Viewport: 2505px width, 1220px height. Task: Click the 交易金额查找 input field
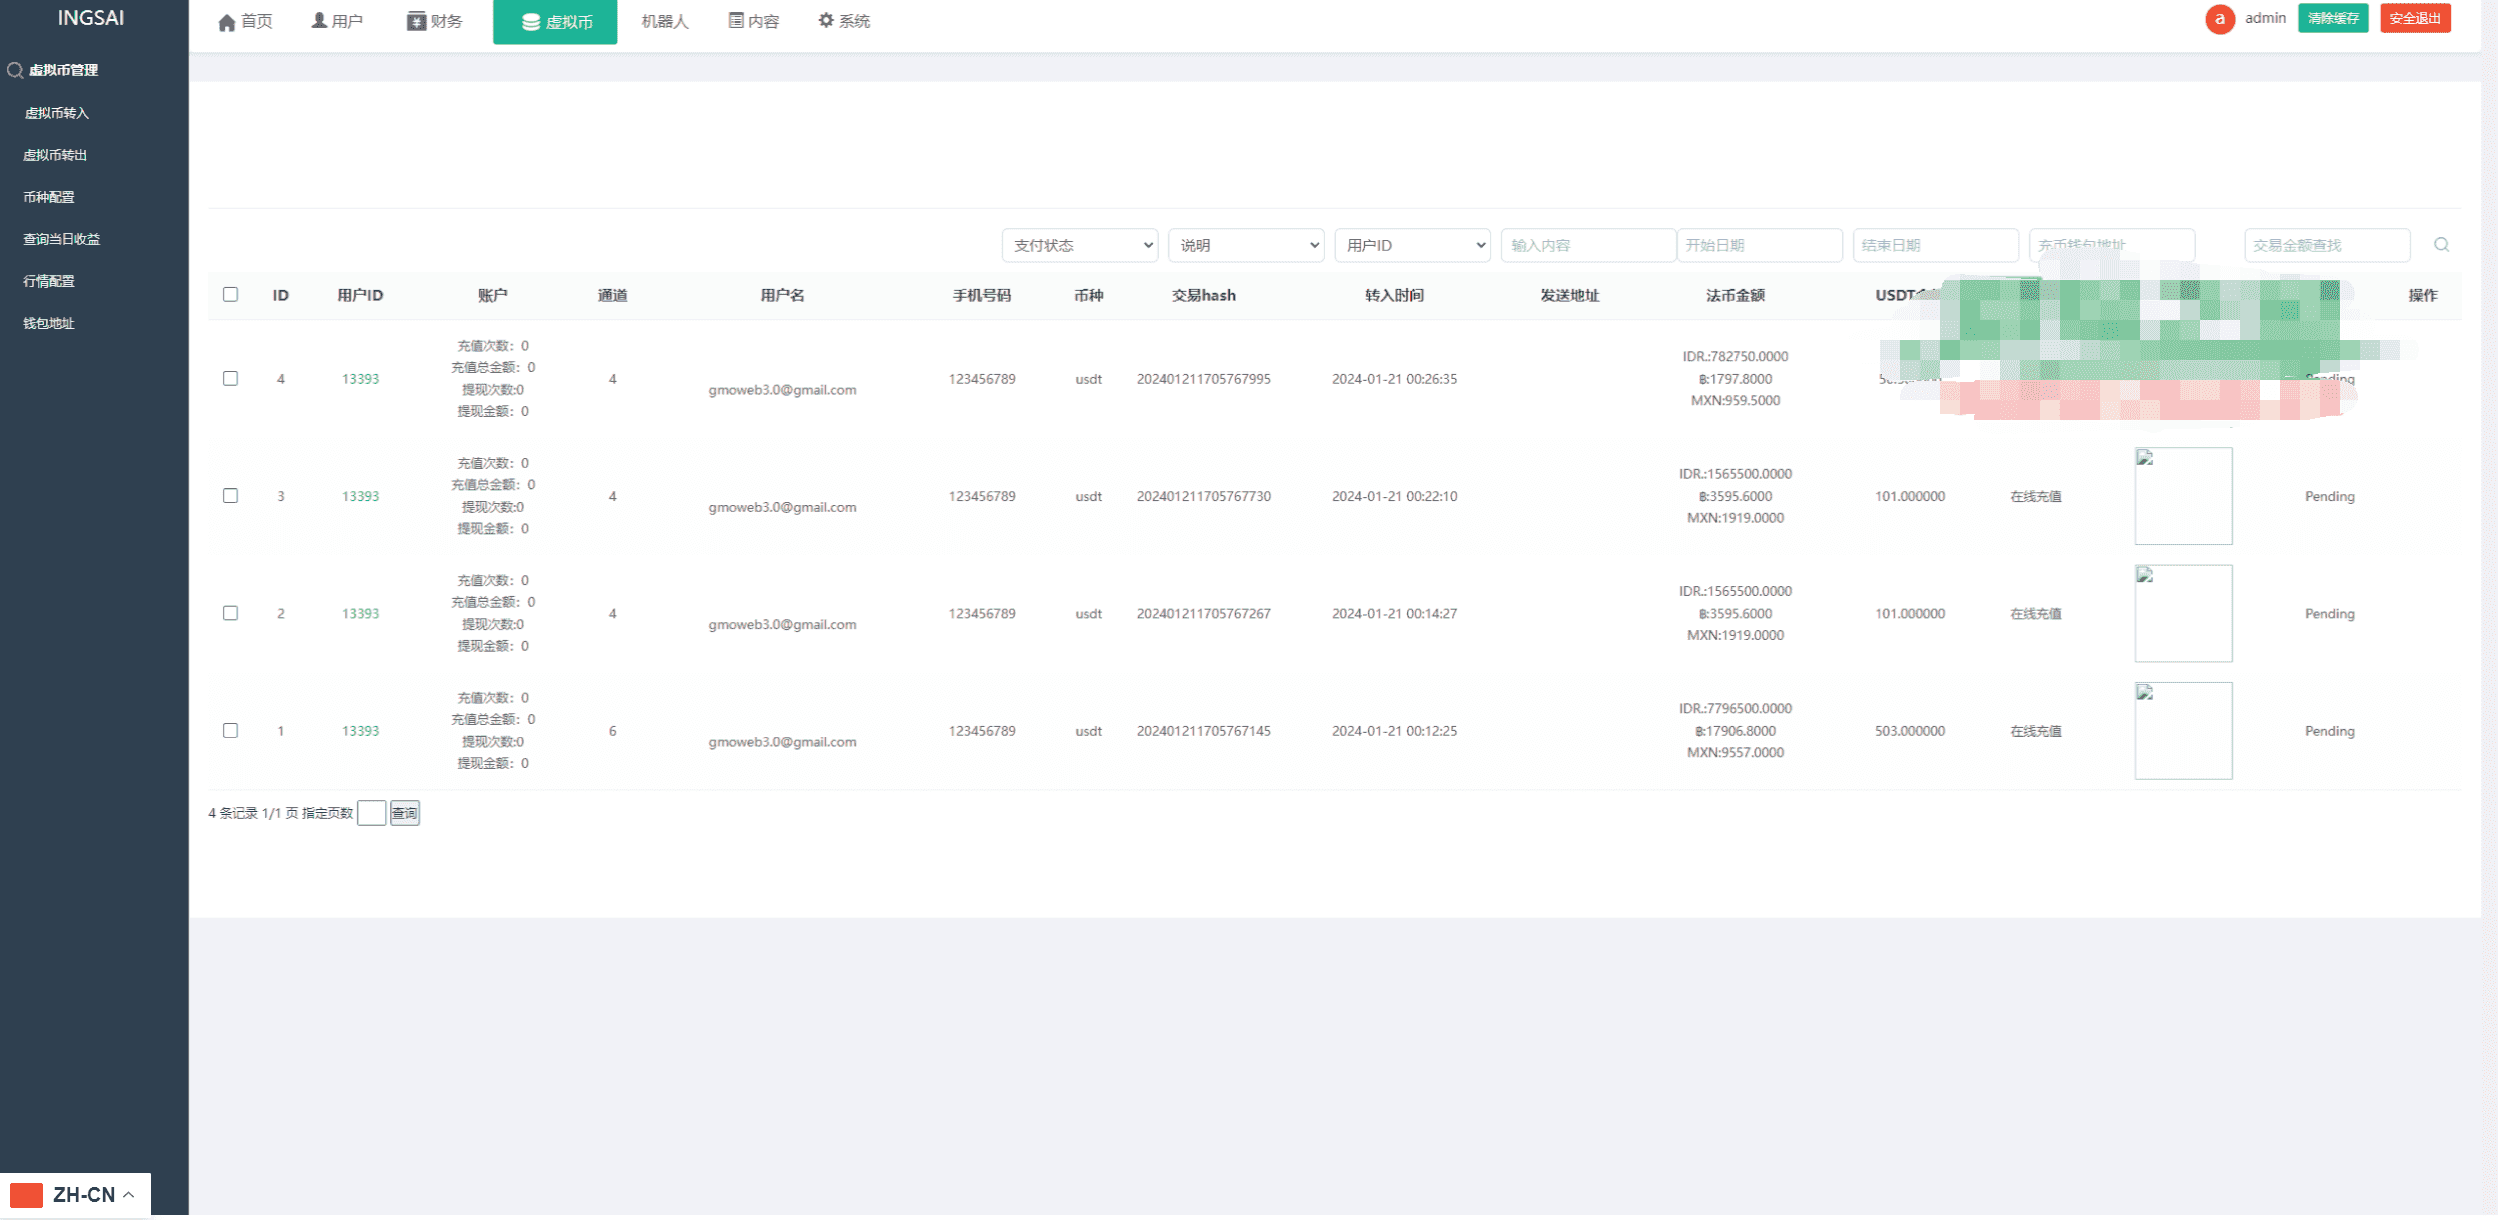point(2326,245)
